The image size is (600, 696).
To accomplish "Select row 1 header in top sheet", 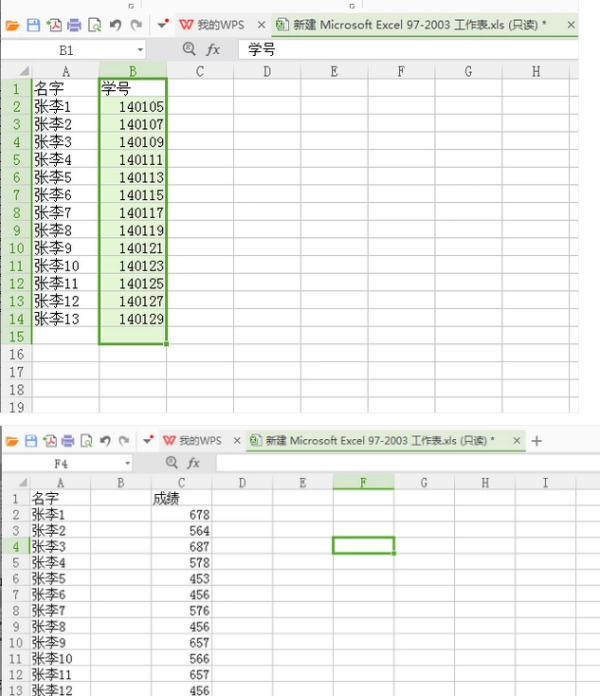I will [x=16, y=89].
